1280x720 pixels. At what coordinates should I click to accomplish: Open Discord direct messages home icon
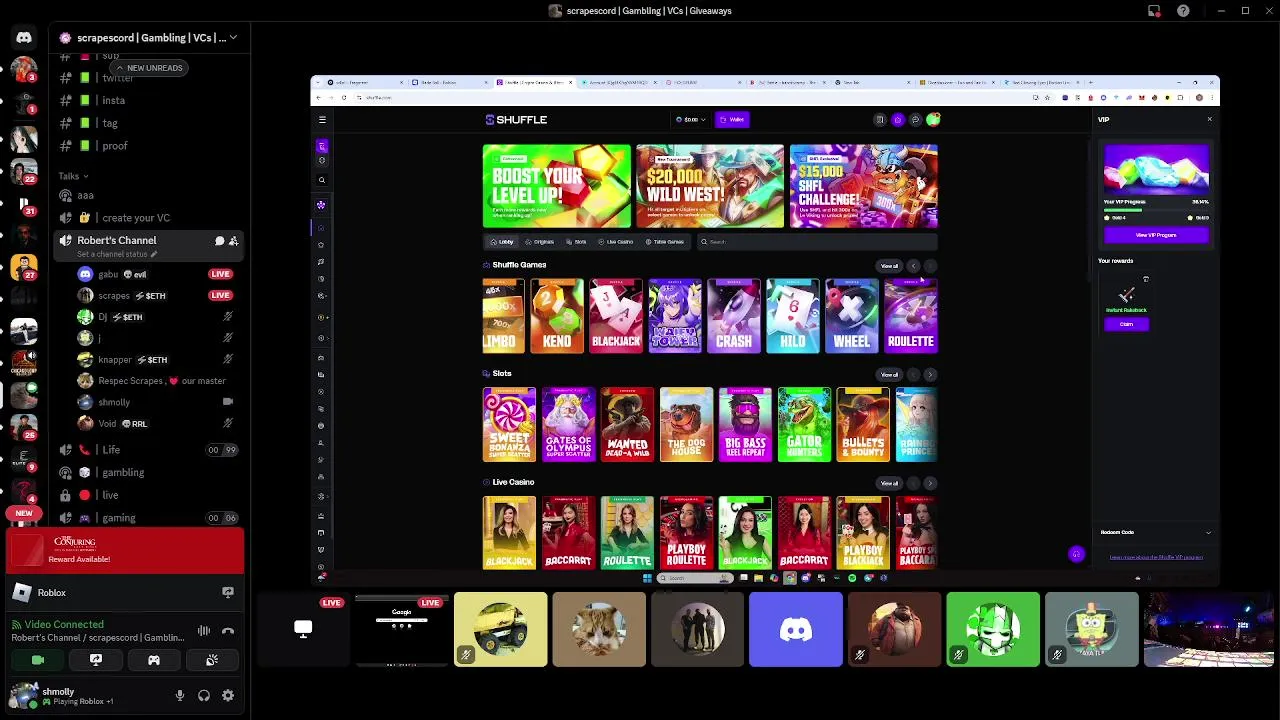24,38
